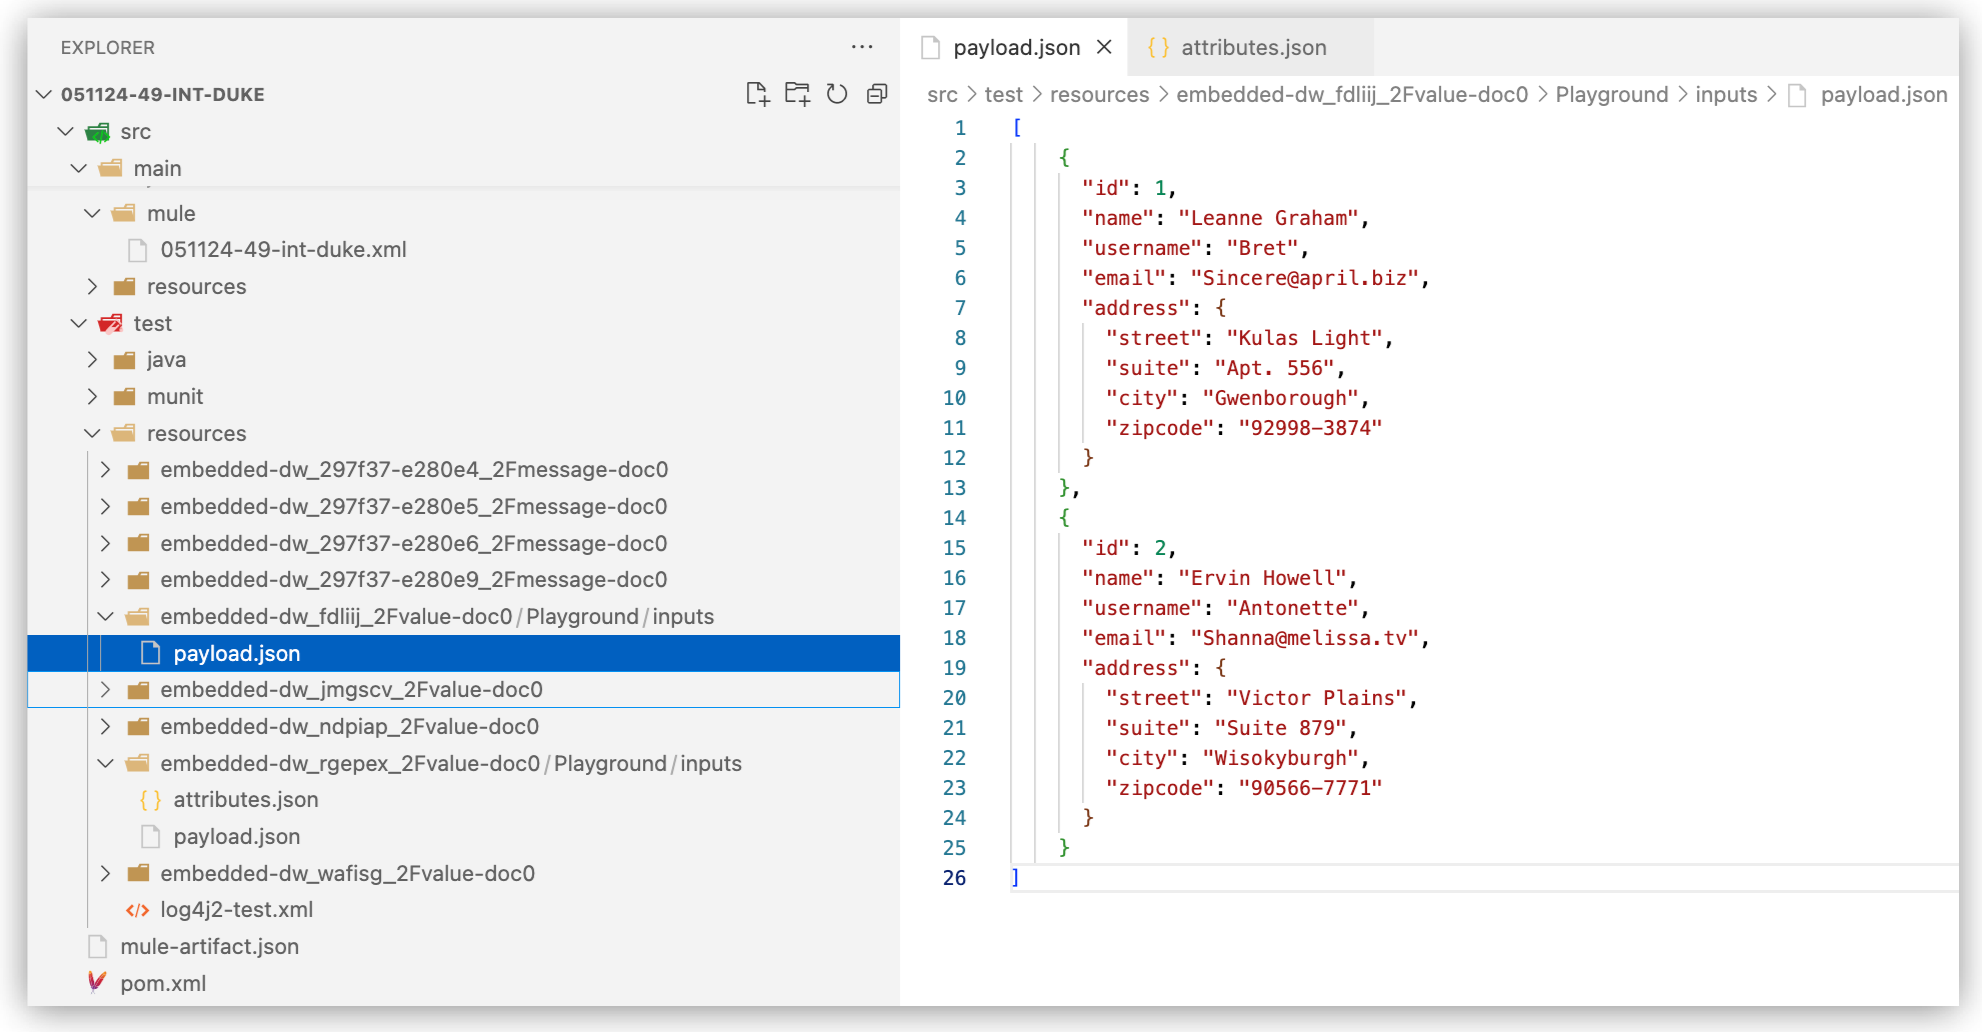This screenshot has height=1032, width=1982.
Task: Select mule-artifact.json in the Explorer
Action: pos(209,946)
